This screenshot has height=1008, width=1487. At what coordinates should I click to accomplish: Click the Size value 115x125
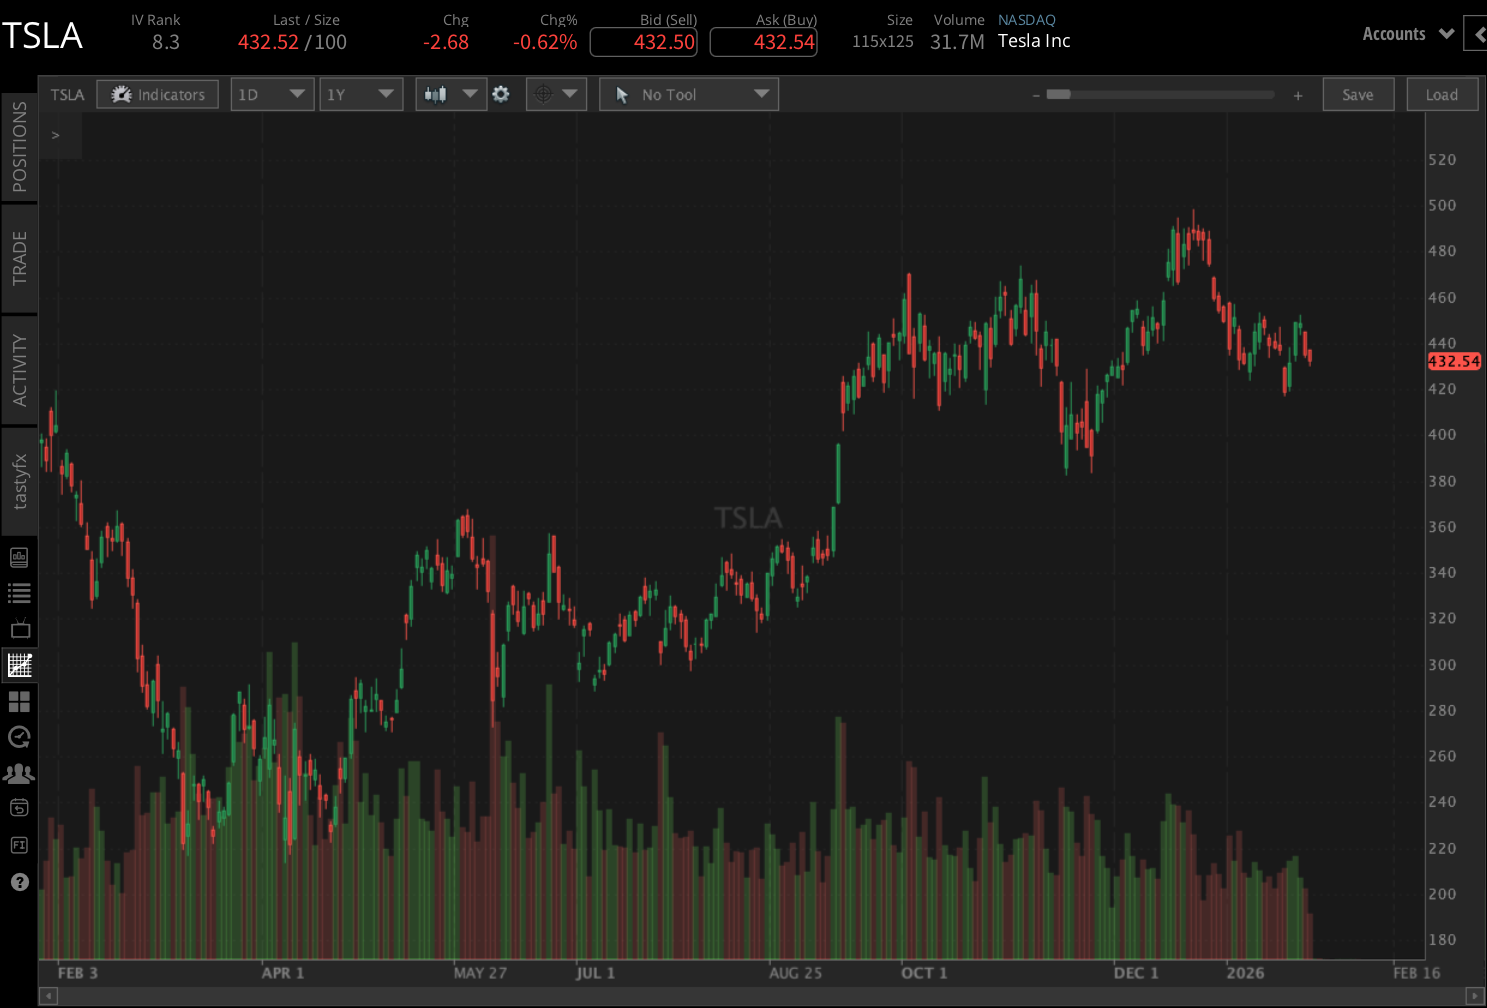click(x=883, y=42)
